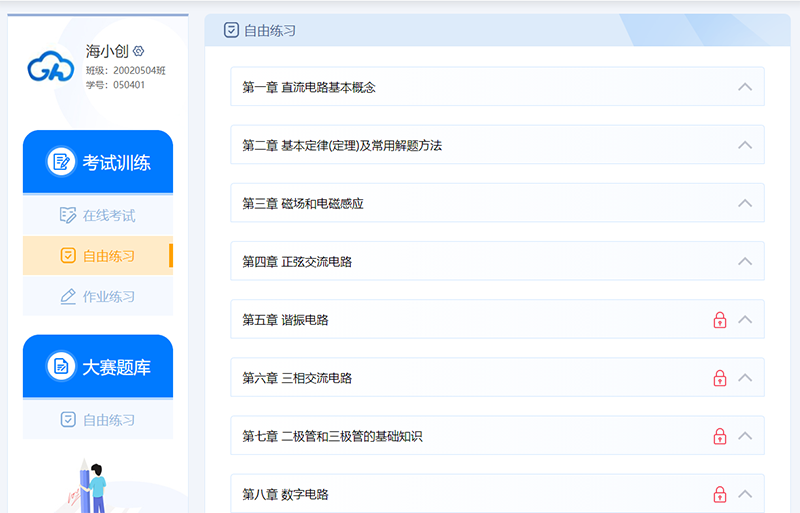The height and width of the screenshot is (513, 800).
Task: Click the 大赛题库 header icon
Action: 61,366
